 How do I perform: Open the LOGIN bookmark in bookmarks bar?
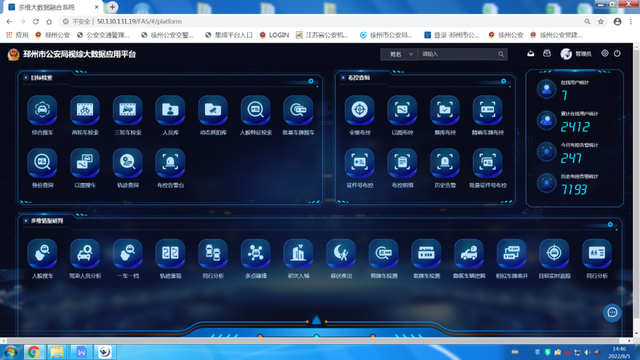274,35
